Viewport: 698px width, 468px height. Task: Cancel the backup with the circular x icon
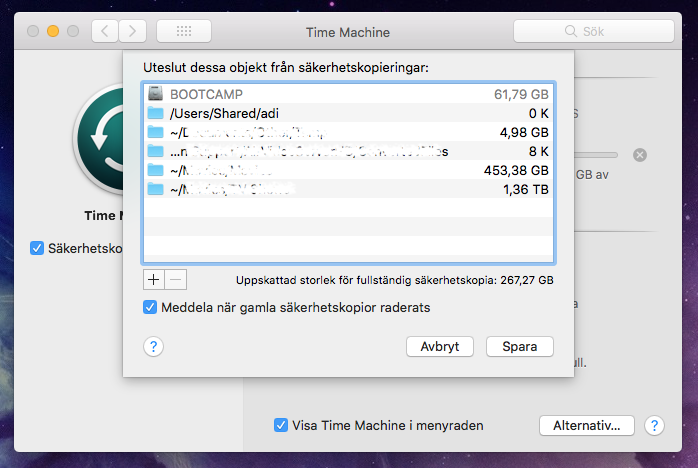click(640, 155)
